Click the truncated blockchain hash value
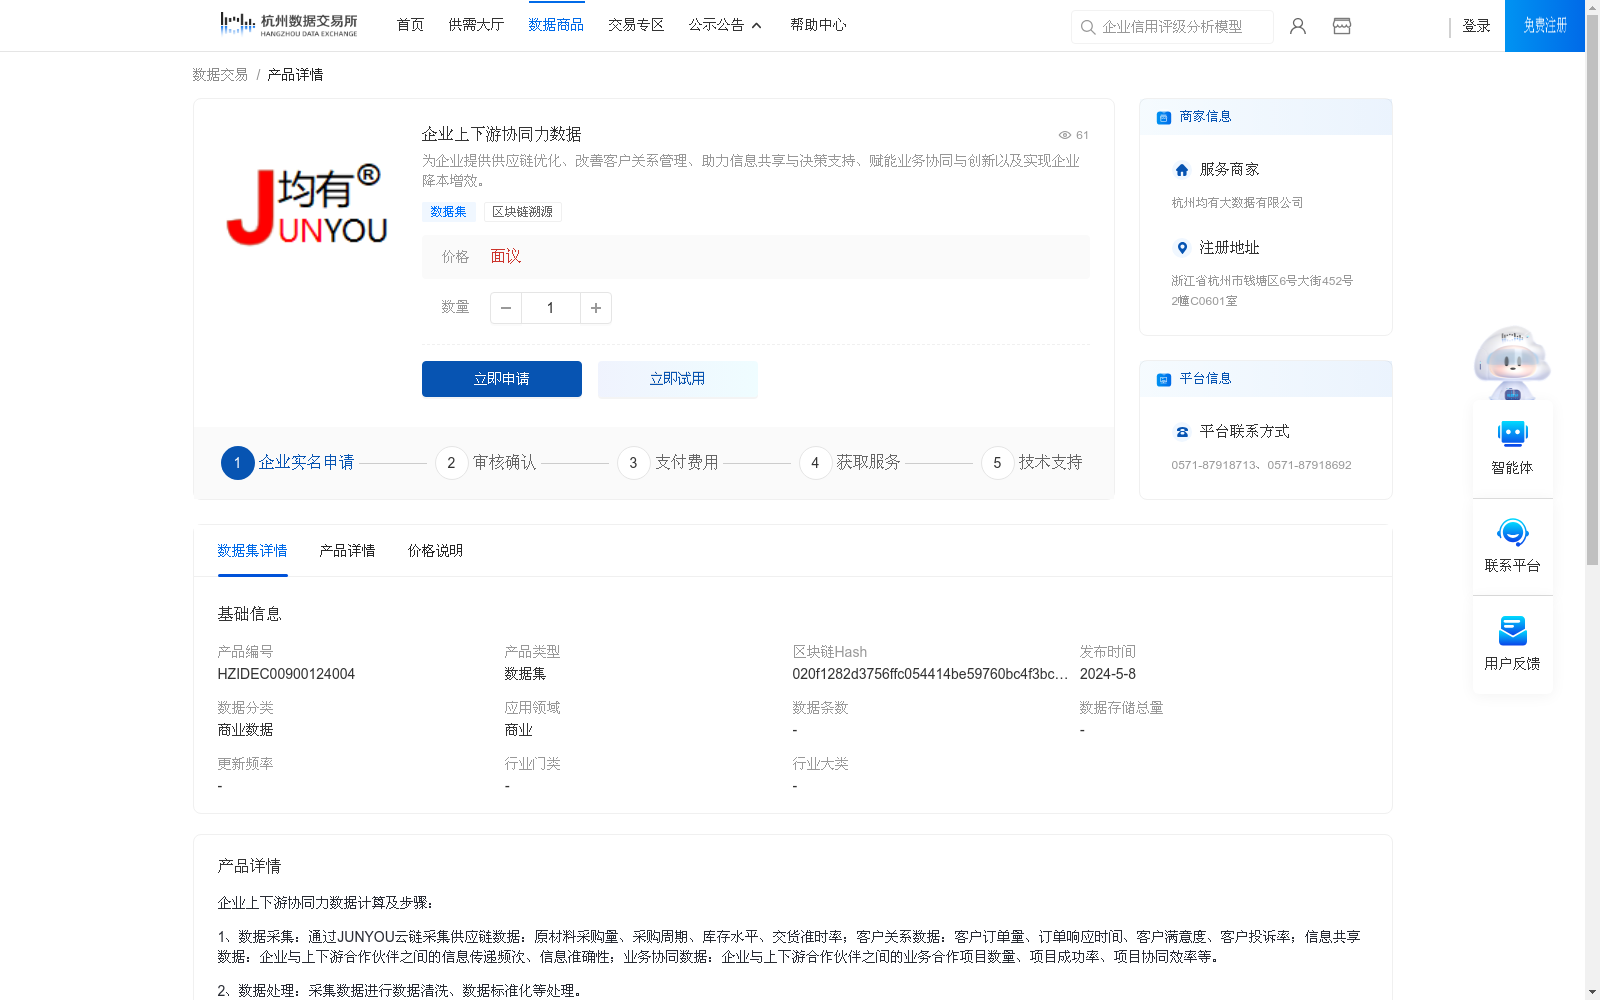Viewport: 1600px width, 1000px height. click(930, 674)
